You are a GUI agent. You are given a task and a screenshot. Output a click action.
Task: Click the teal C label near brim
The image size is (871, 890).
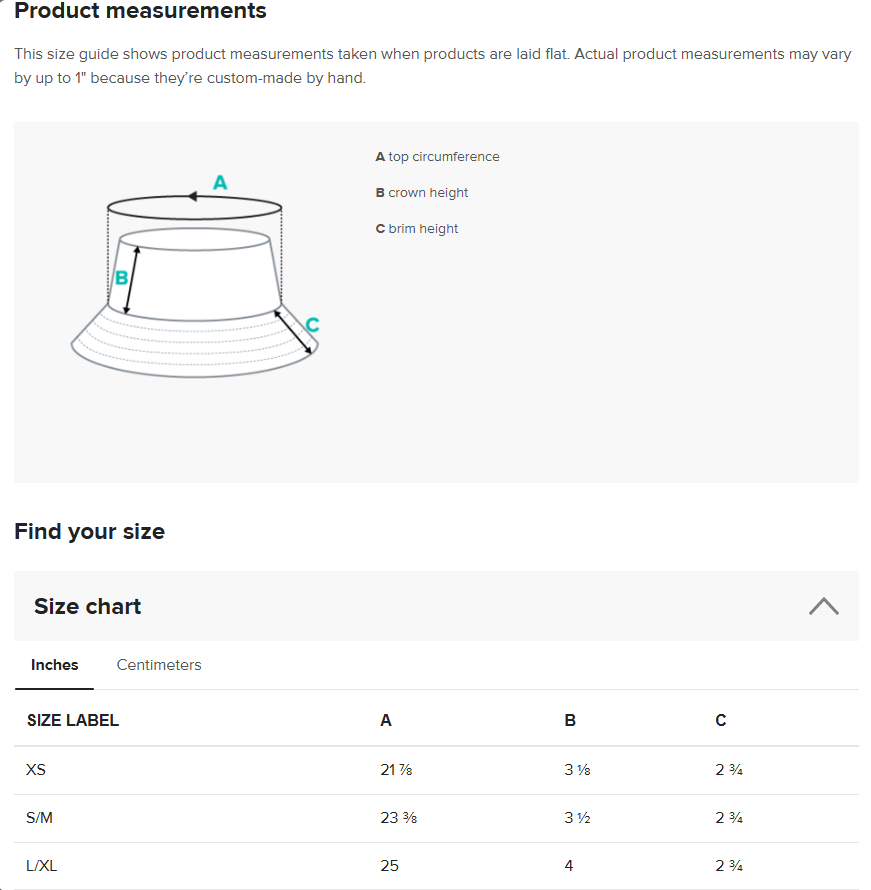click(x=312, y=325)
